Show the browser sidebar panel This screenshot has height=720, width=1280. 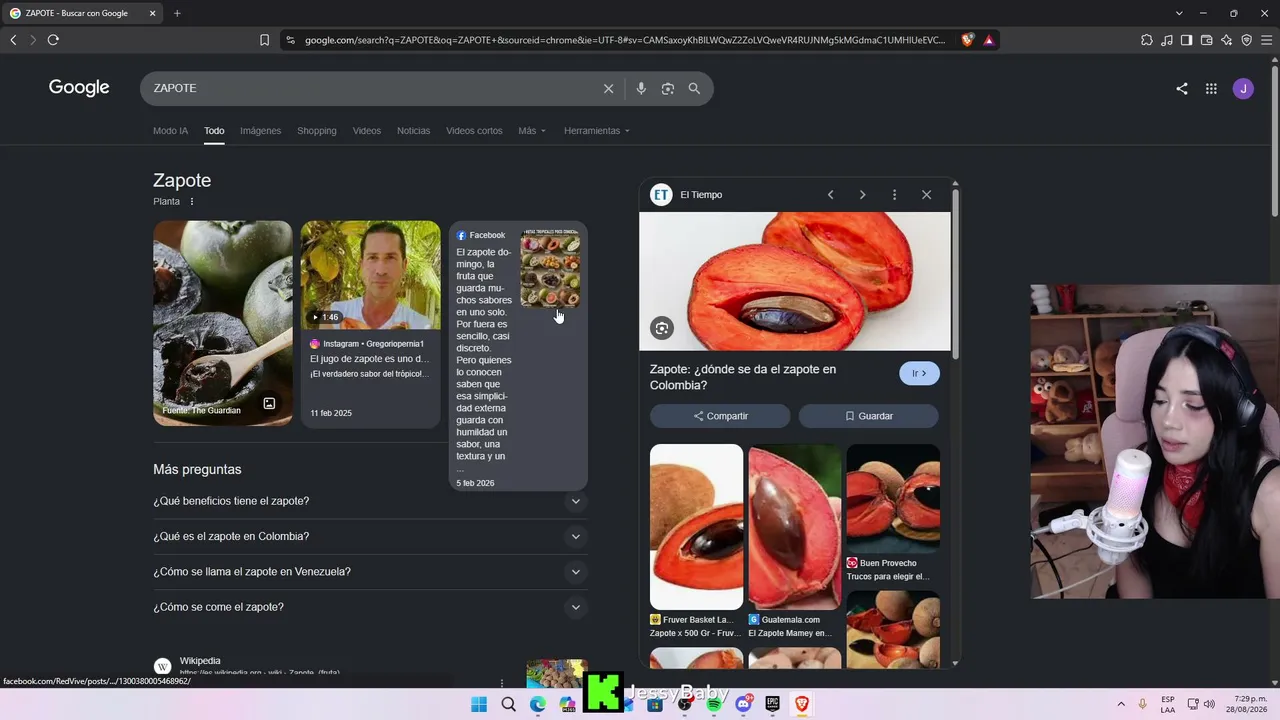[1186, 40]
